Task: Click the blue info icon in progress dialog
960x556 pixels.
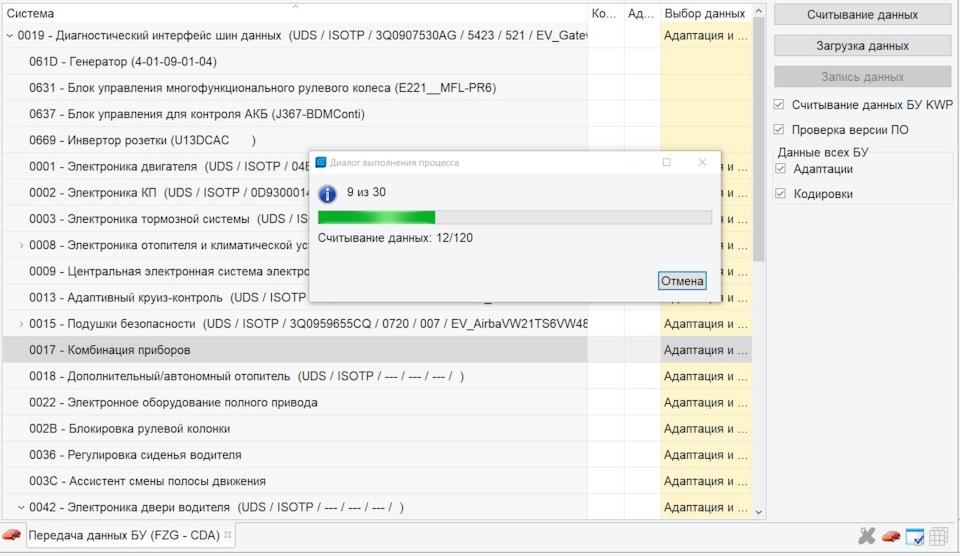Action: point(328,194)
